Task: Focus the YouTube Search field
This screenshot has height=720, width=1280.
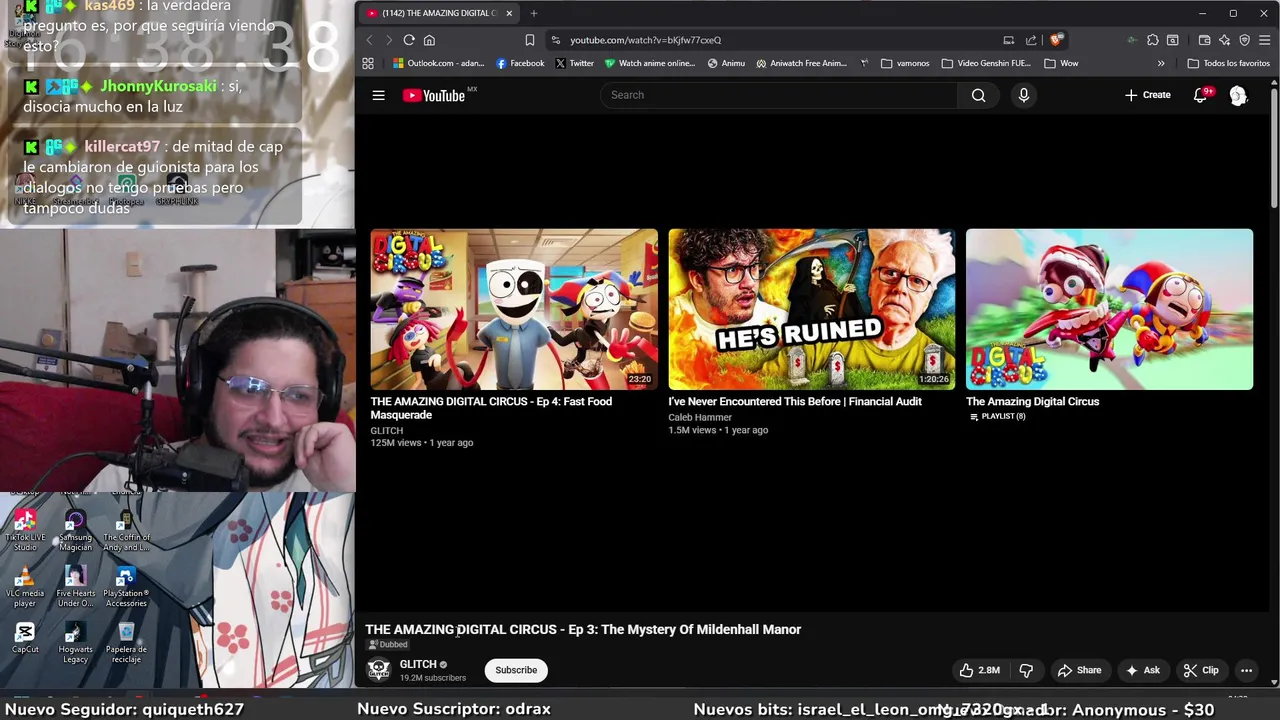Action: pos(780,95)
